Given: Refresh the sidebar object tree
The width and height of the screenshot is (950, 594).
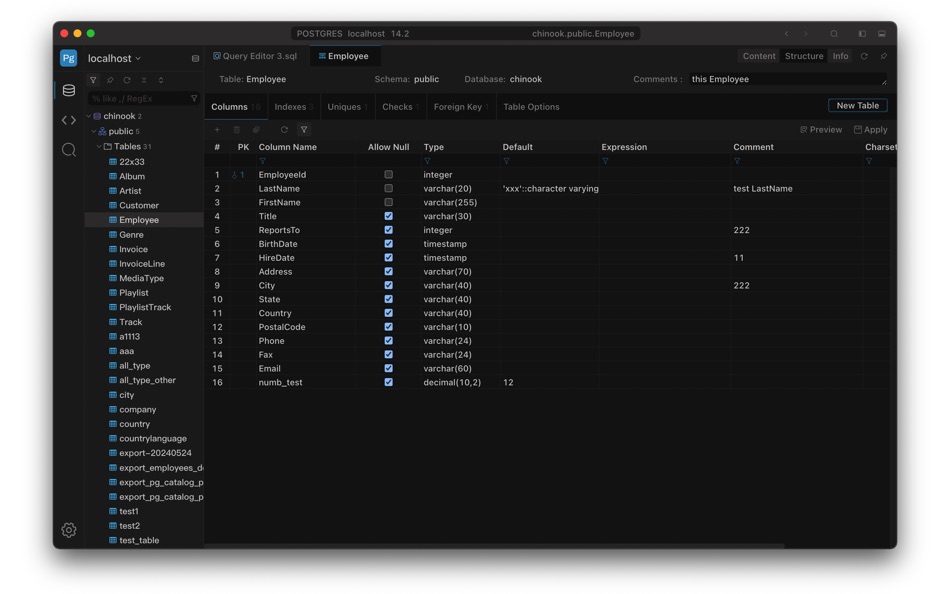Looking at the screenshot, I should [x=127, y=80].
